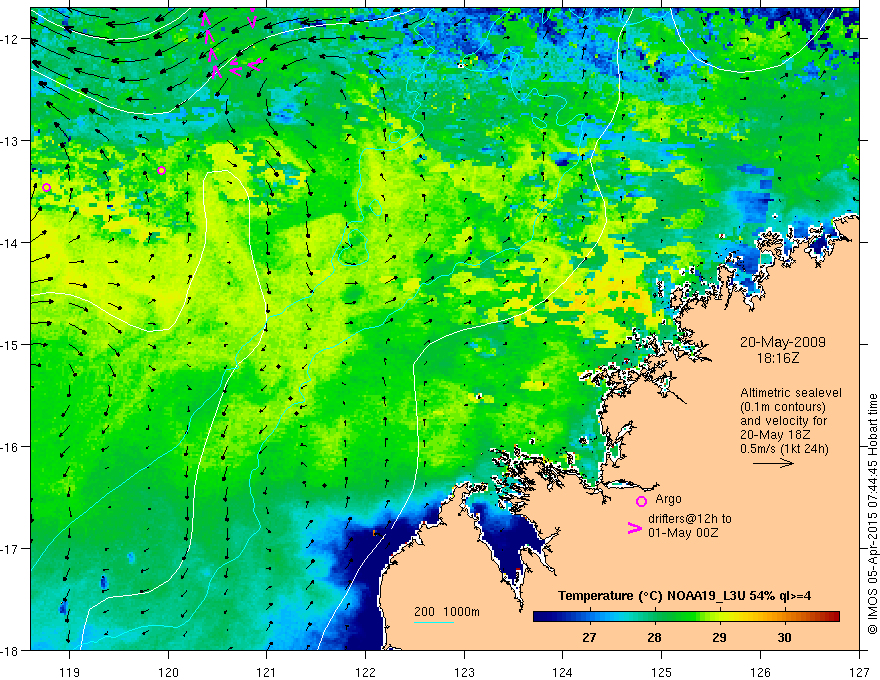Click the 0.5m/s velocity scale text
The height and width of the screenshot is (680, 880).
click(x=784, y=448)
